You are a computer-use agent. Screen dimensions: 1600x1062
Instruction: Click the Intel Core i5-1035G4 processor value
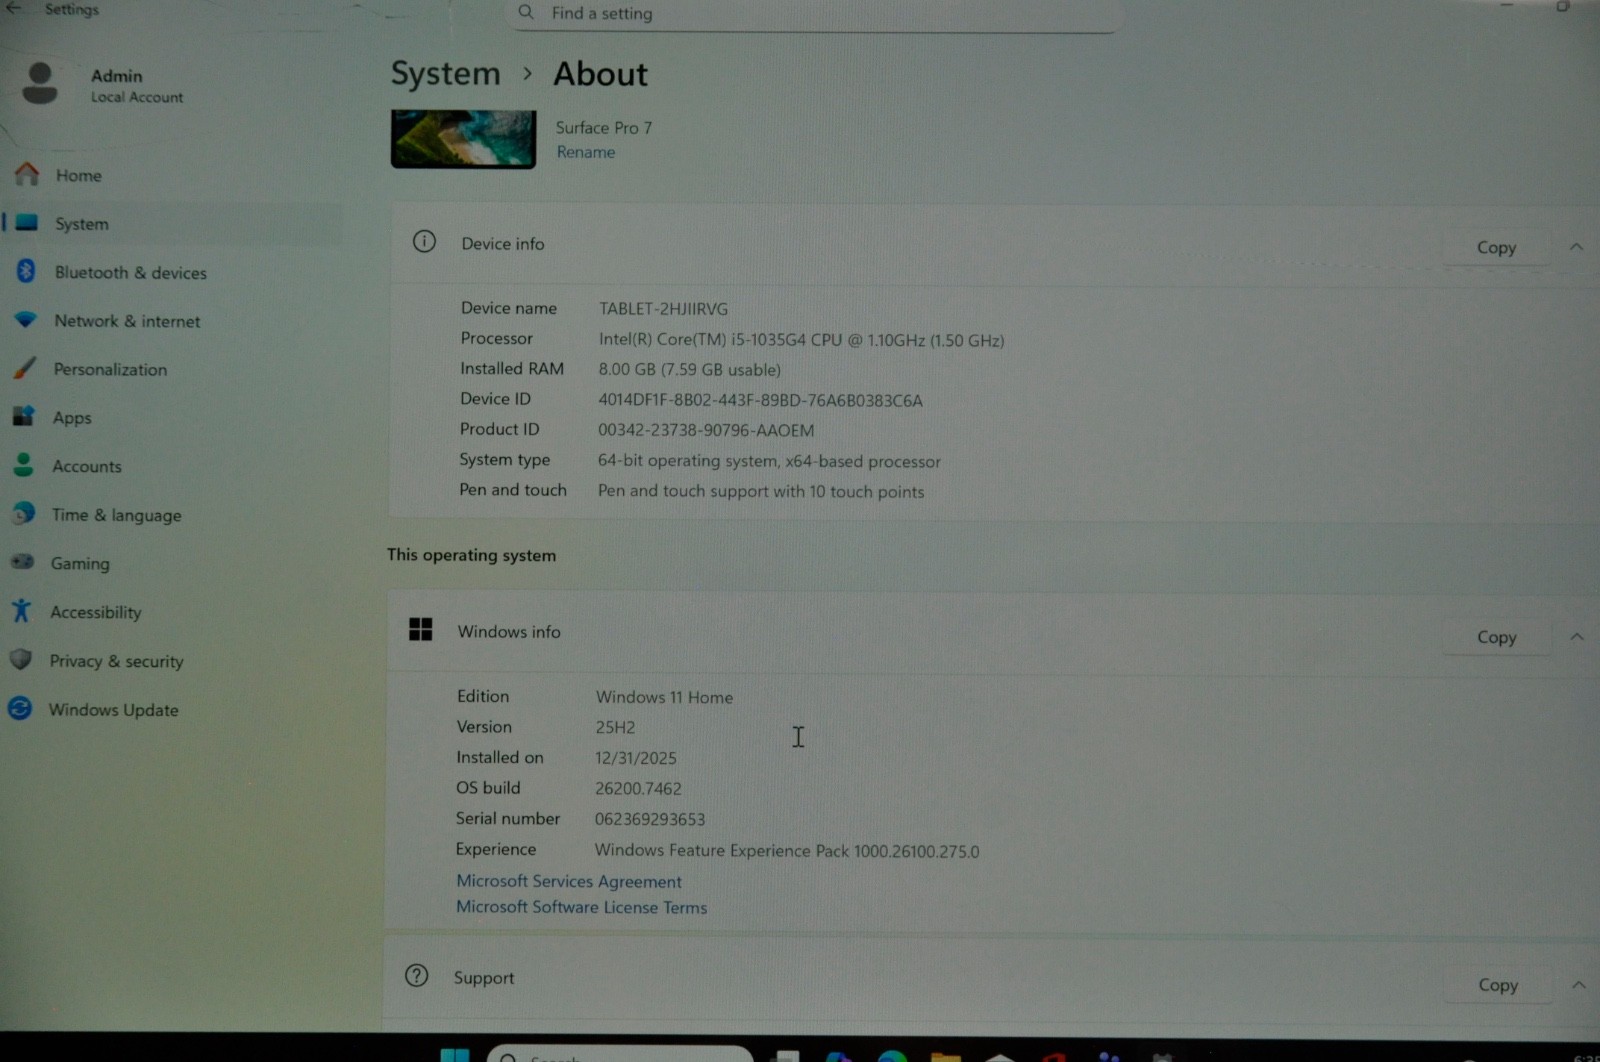(x=801, y=340)
